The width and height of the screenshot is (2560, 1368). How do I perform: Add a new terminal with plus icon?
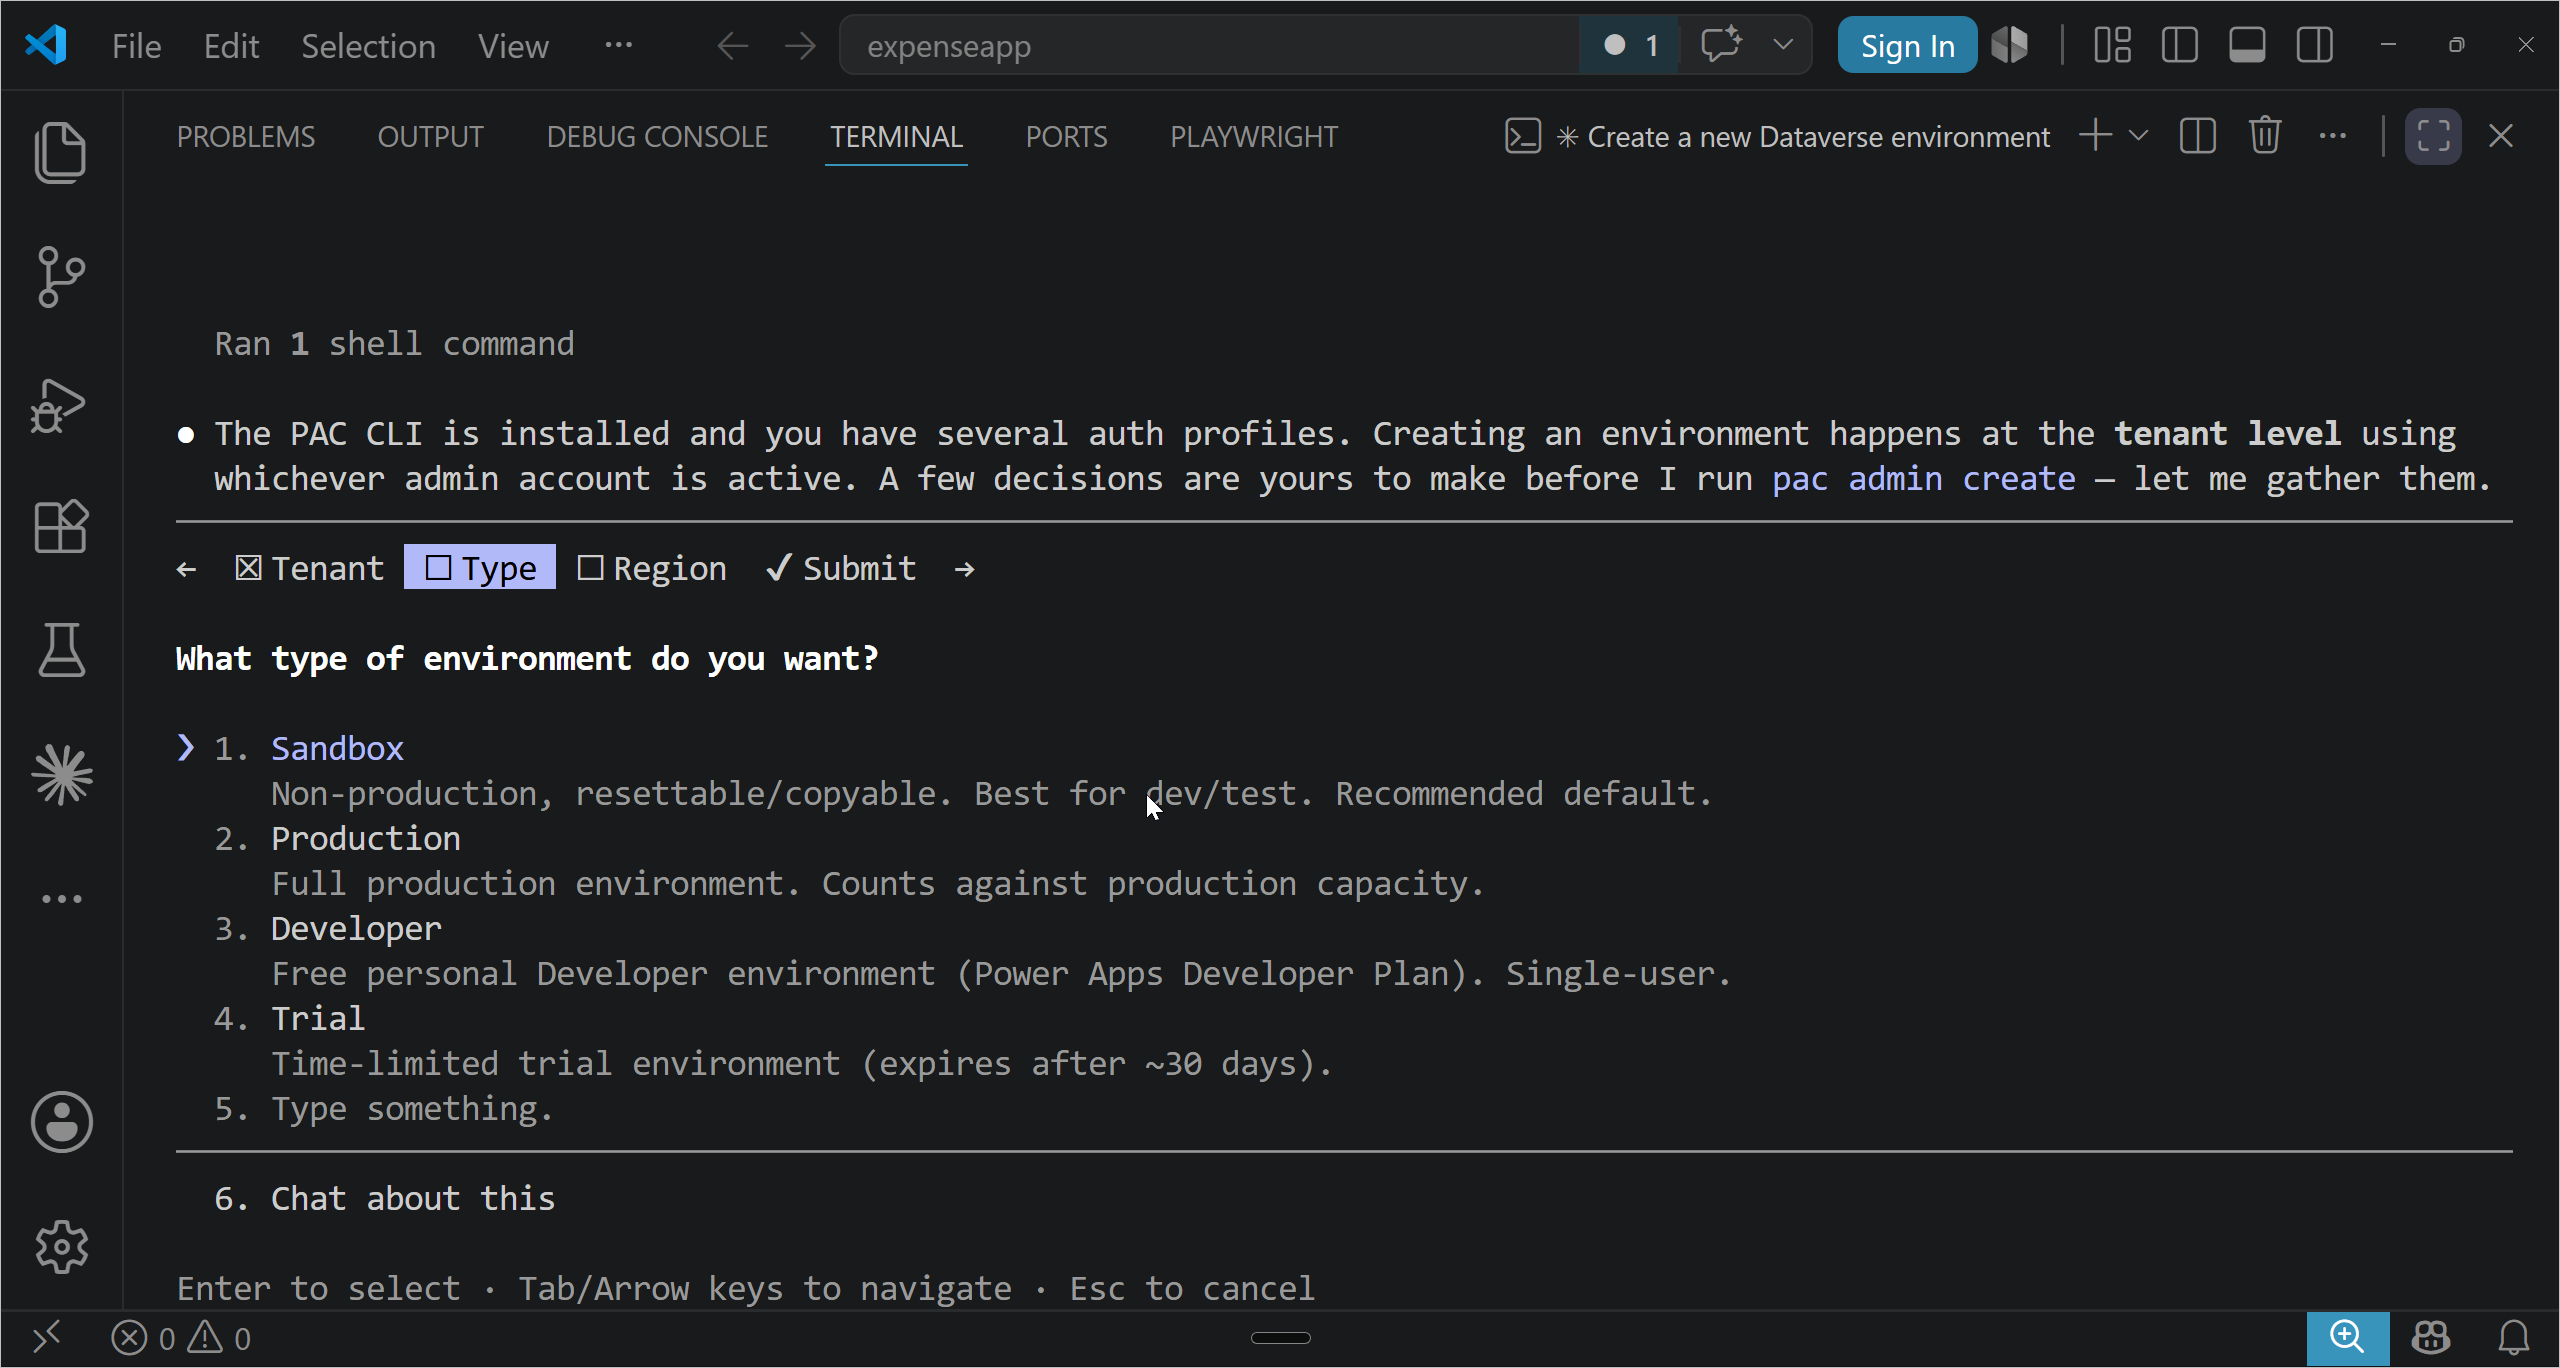2095,136
